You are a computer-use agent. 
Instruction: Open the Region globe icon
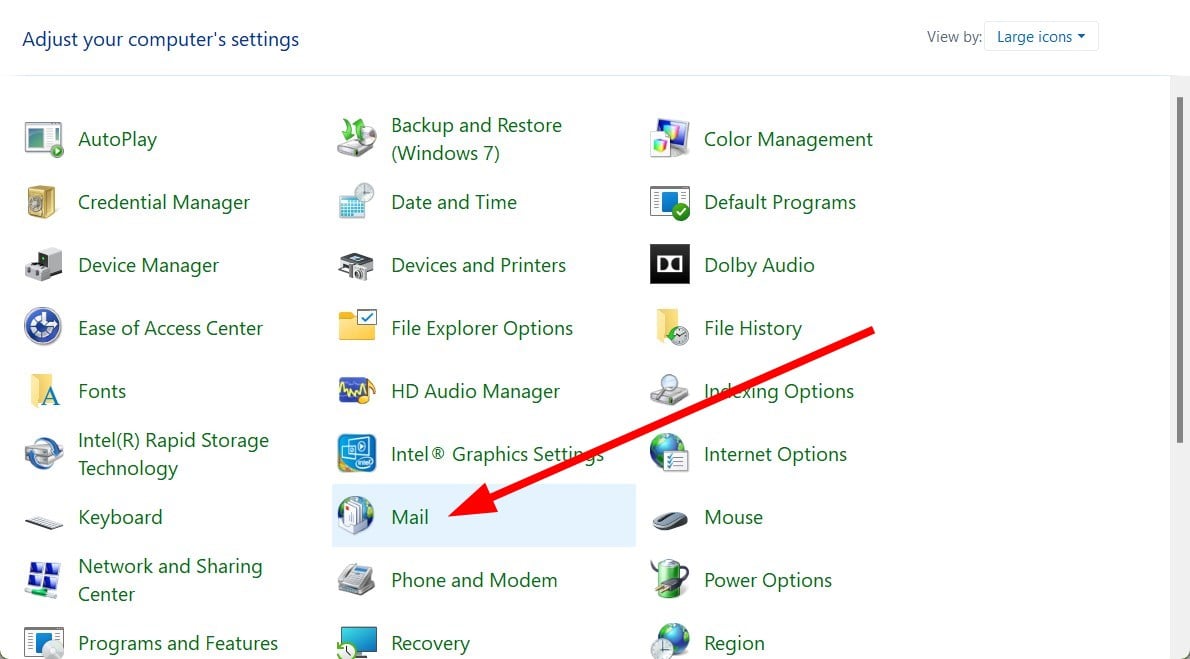[x=669, y=641]
